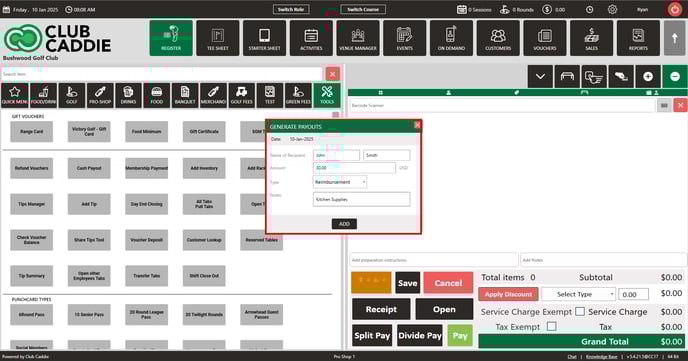Toggle the Tax Exempt checkbox
688x361 pixels.
pyautogui.click(x=552, y=326)
